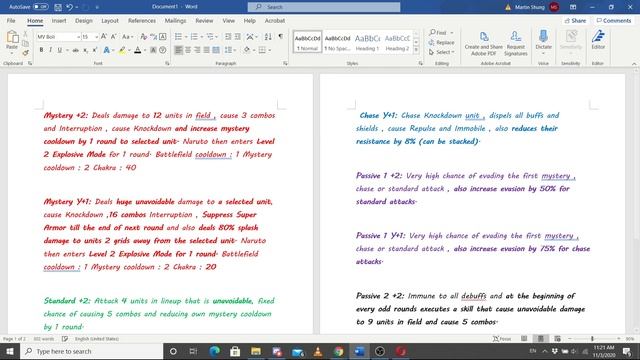The image size is (640, 360).
Task: Center align the paragraph
Action: 188,50
